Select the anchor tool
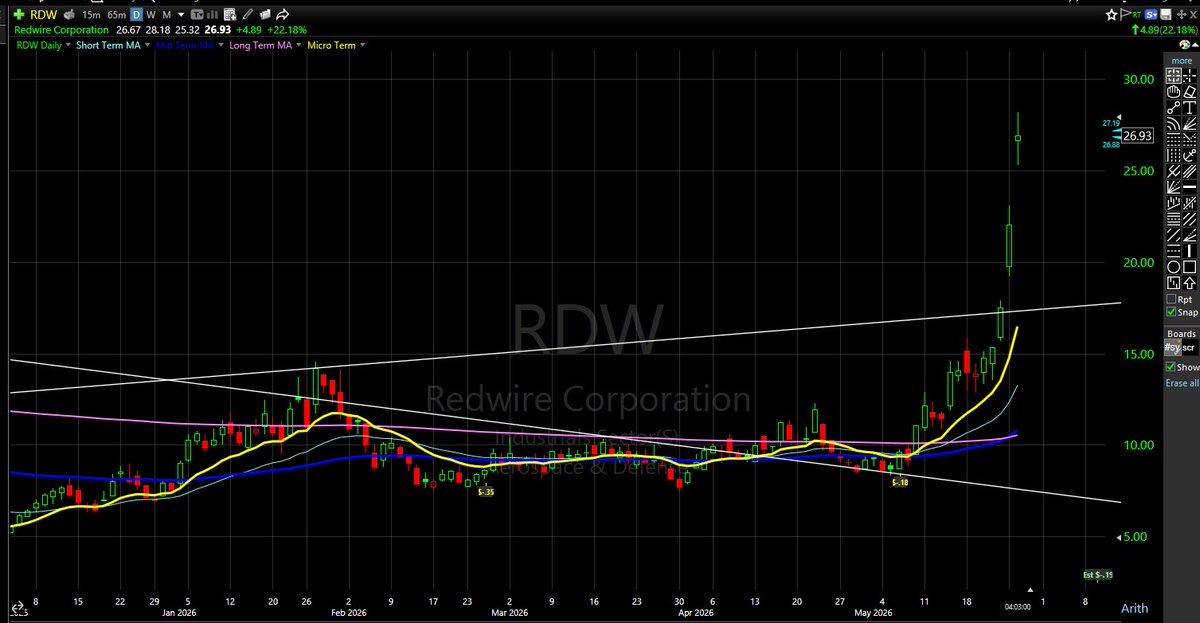The image size is (1200, 623). [x=1190, y=155]
